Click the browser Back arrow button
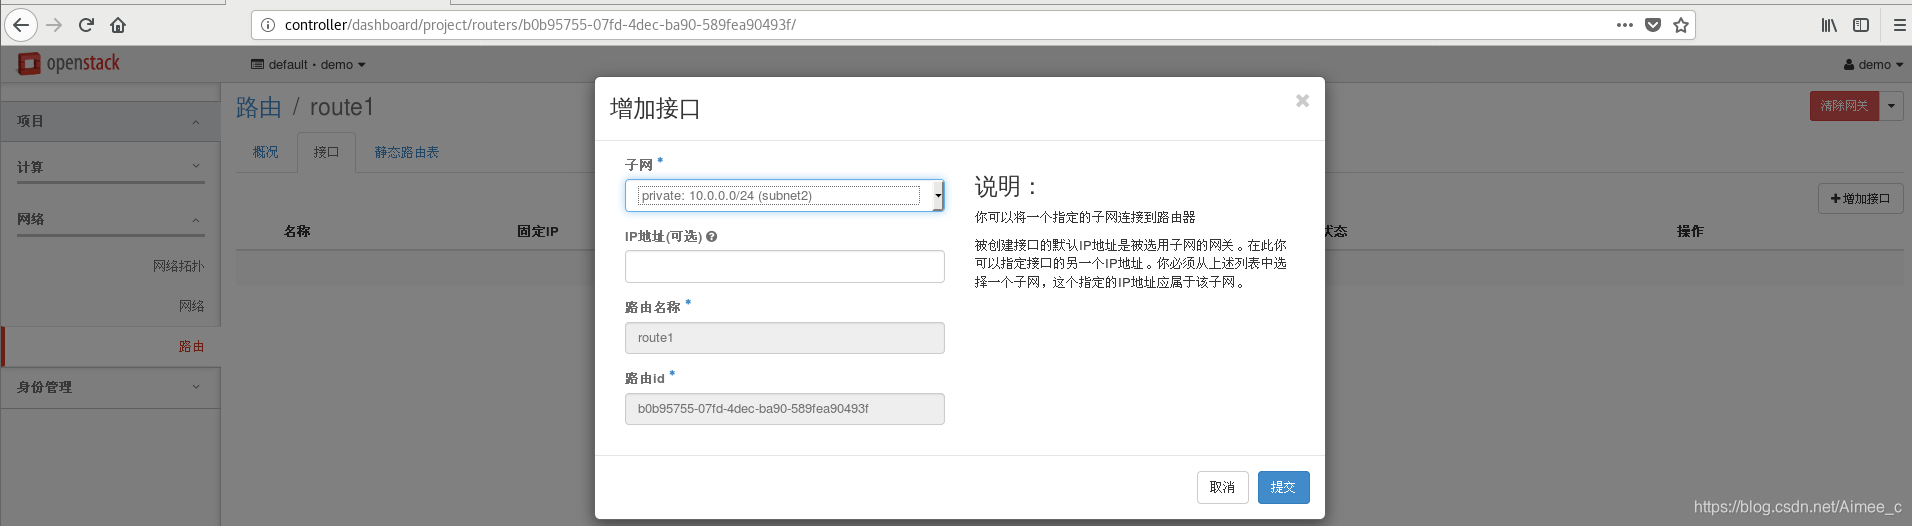This screenshot has height=526, width=1912. (21, 25)
